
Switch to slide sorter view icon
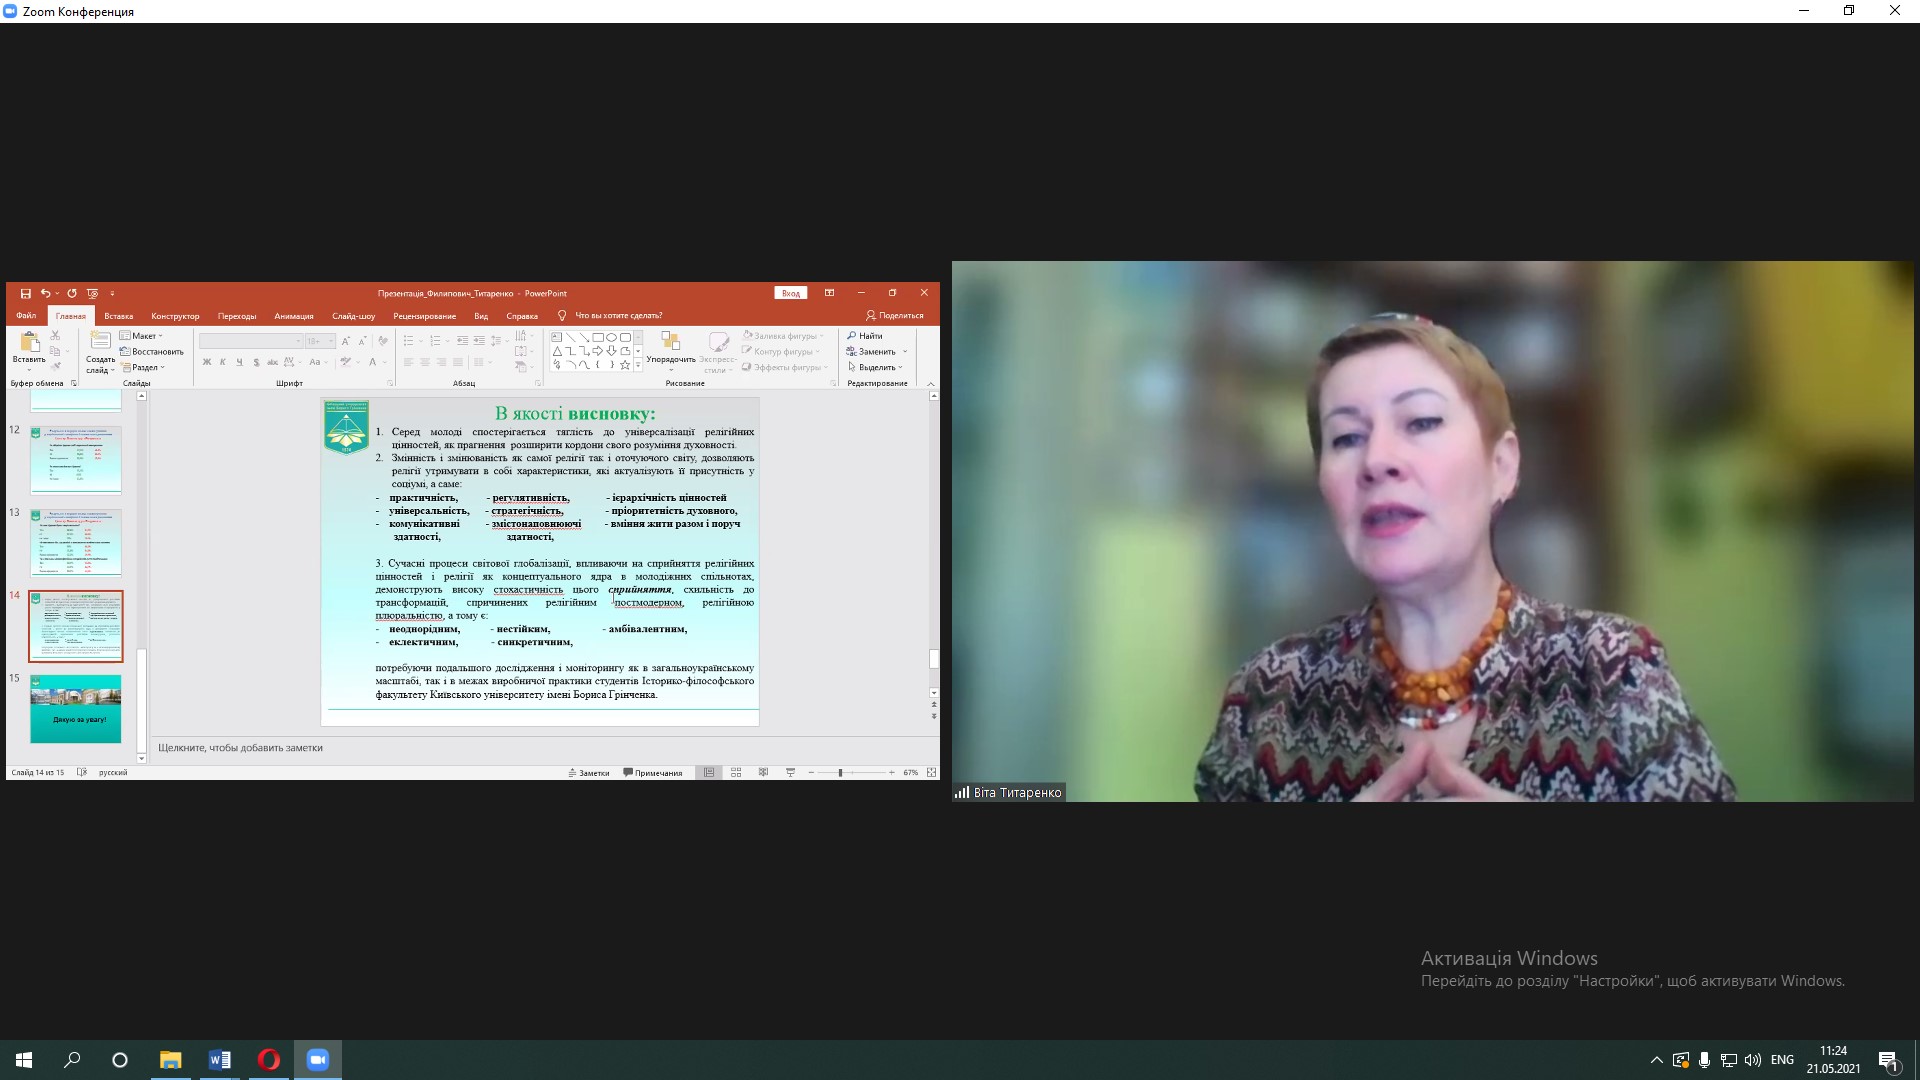[736, 772]
